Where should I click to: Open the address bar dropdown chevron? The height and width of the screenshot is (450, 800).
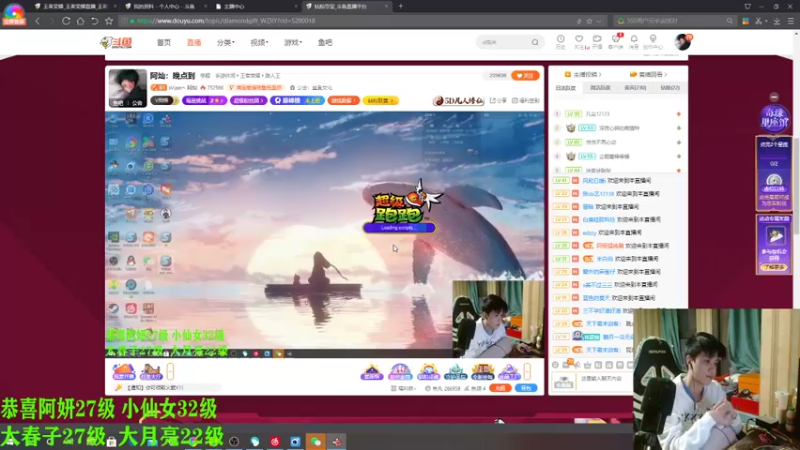coord(598,21)
